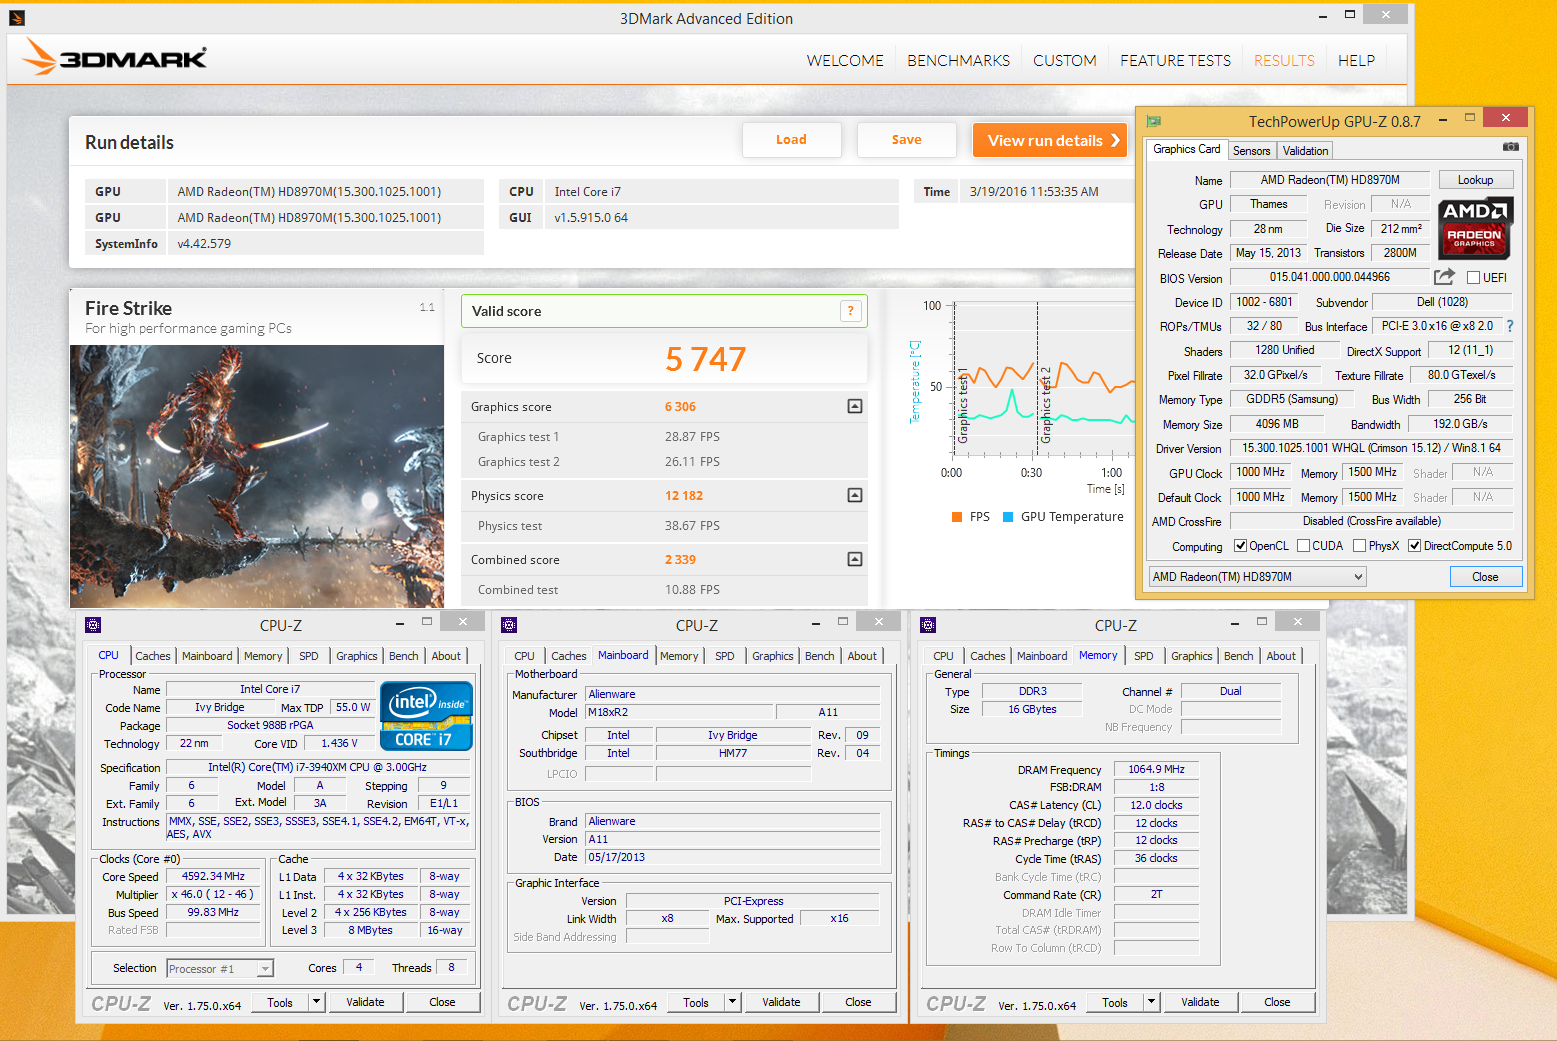Switch to About tab in first CPU-Z window
Screen dimensions: 1557x1041
coord(446,656)
